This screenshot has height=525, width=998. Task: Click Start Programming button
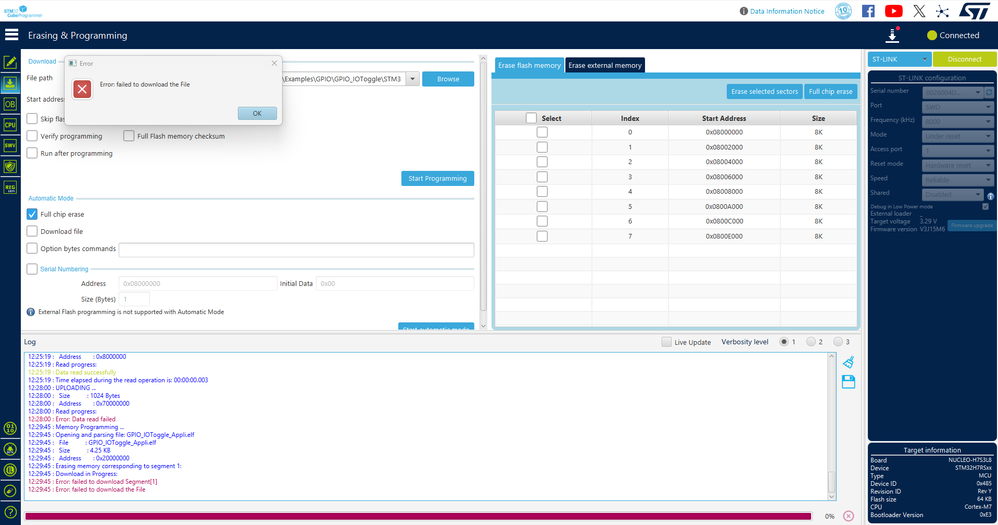coord(437,178)
